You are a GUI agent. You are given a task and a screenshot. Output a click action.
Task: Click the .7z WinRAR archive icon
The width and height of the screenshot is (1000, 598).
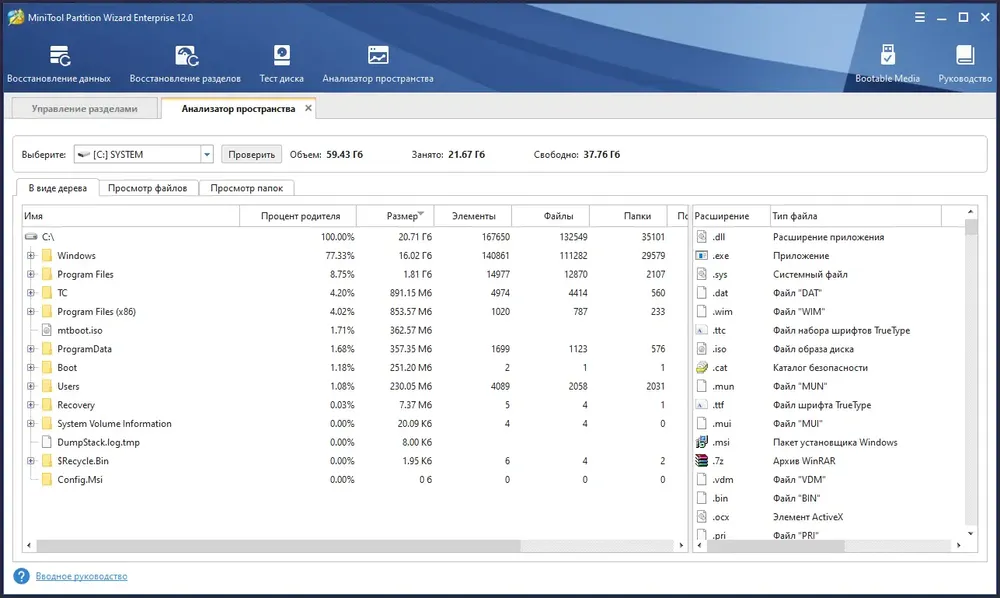pos(702,460)
